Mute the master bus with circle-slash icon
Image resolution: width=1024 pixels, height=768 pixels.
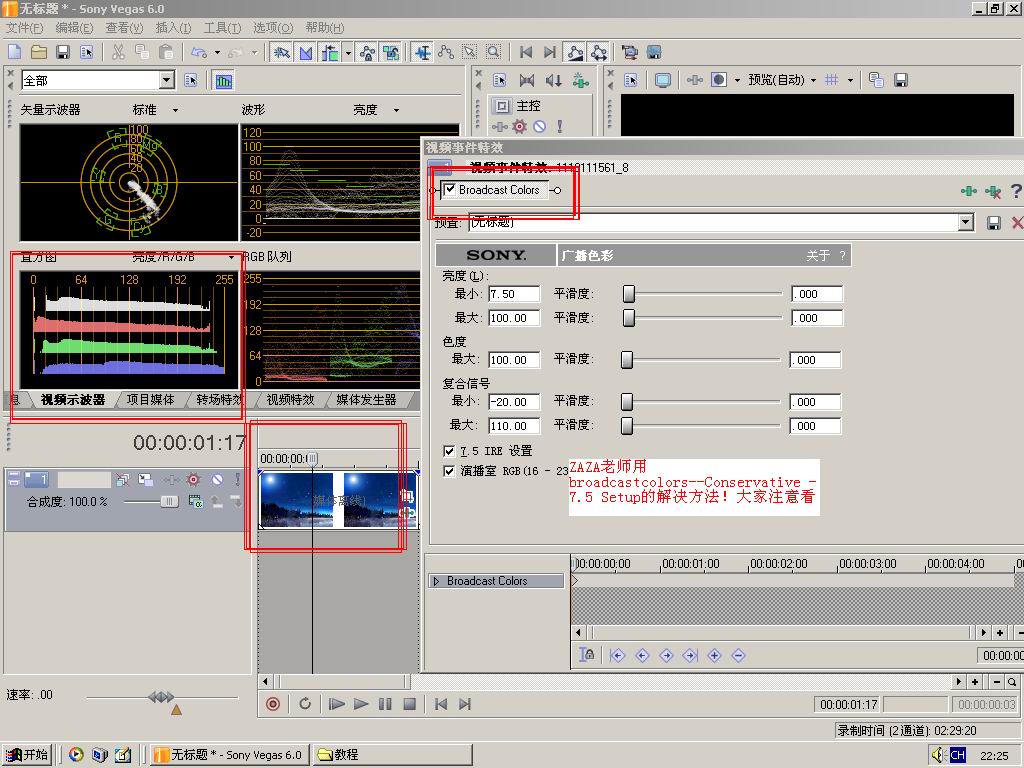click(x=539, y=127)
